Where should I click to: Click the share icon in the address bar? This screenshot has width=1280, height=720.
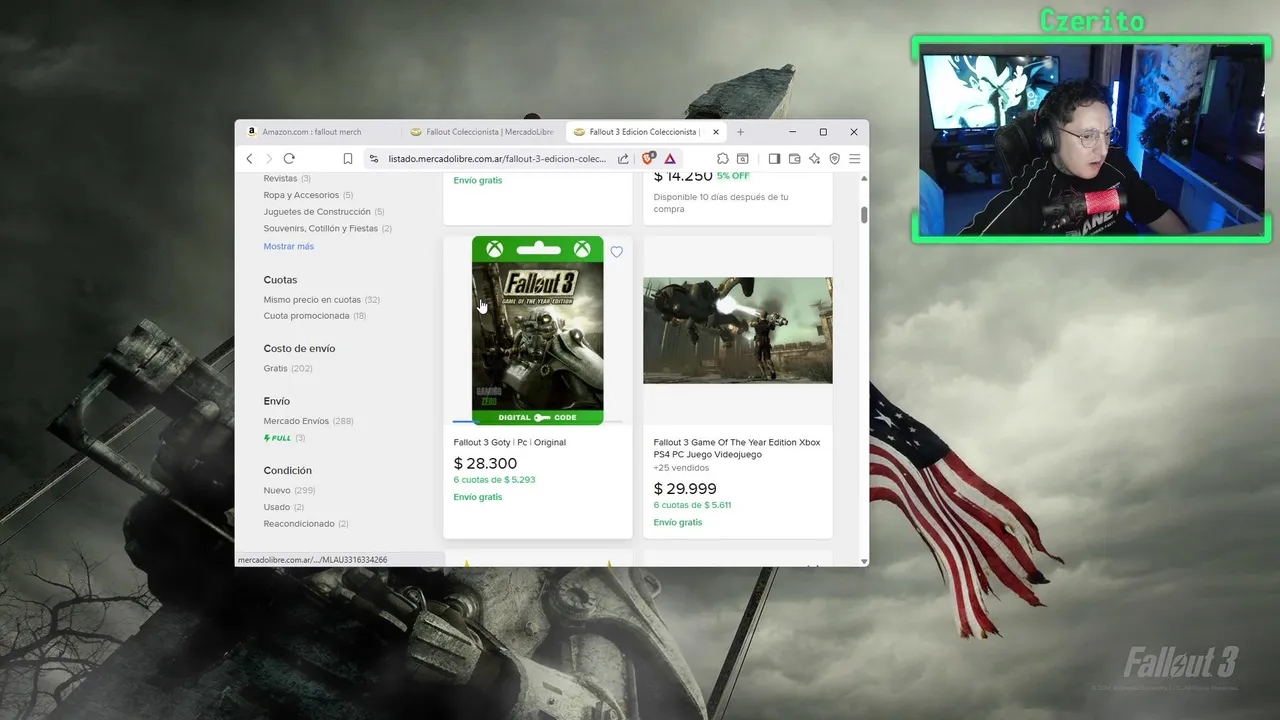point(623,158)
